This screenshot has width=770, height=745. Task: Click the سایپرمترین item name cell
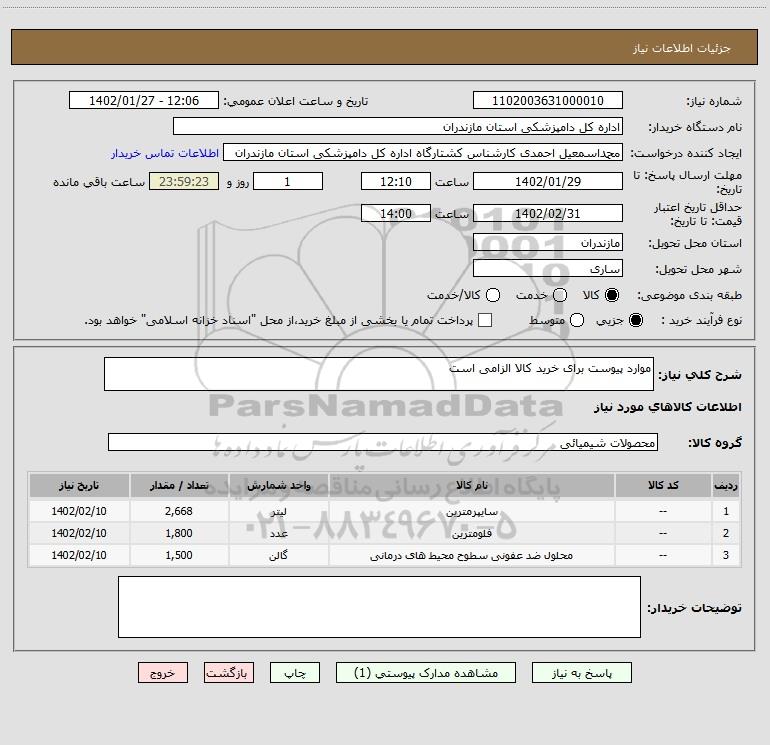[471, 511]
